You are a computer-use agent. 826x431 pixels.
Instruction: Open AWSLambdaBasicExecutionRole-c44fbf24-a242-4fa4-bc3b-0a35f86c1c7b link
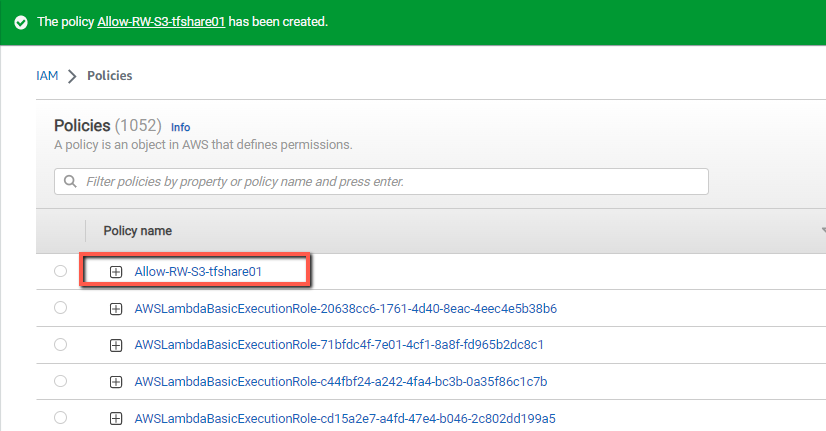(341, 381)
